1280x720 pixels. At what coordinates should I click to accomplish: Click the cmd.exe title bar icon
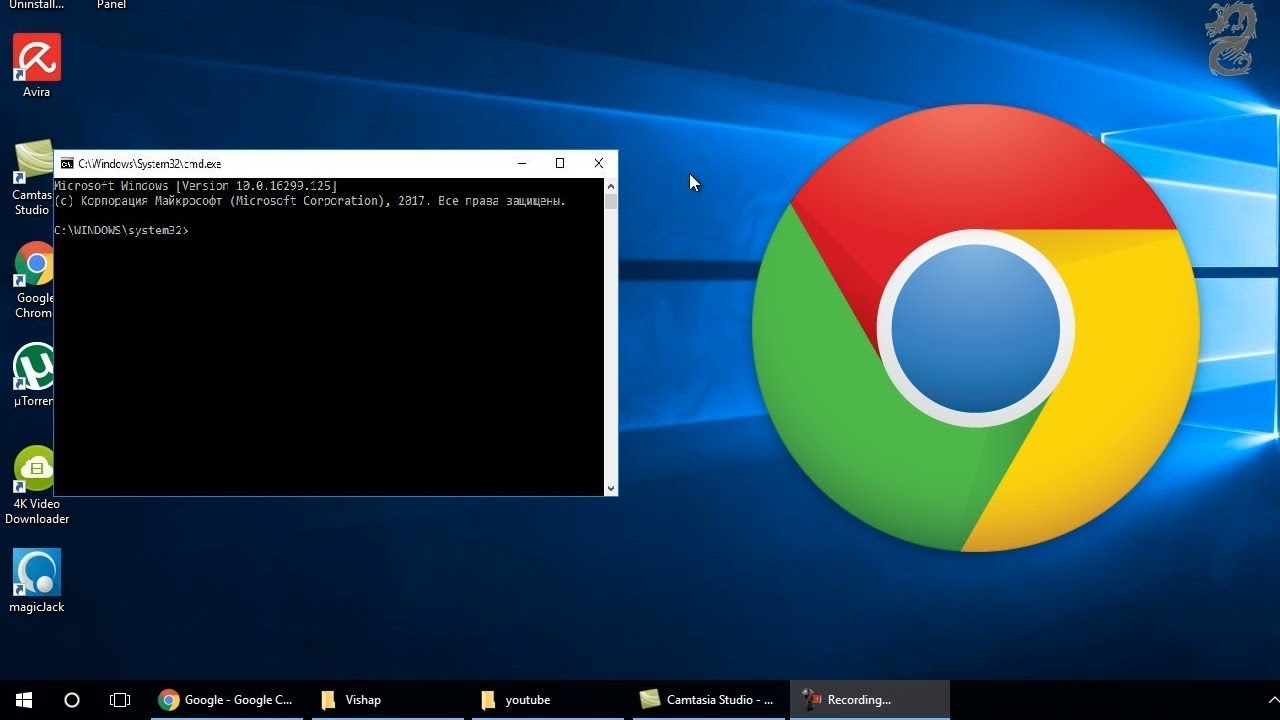coord(67,164)
